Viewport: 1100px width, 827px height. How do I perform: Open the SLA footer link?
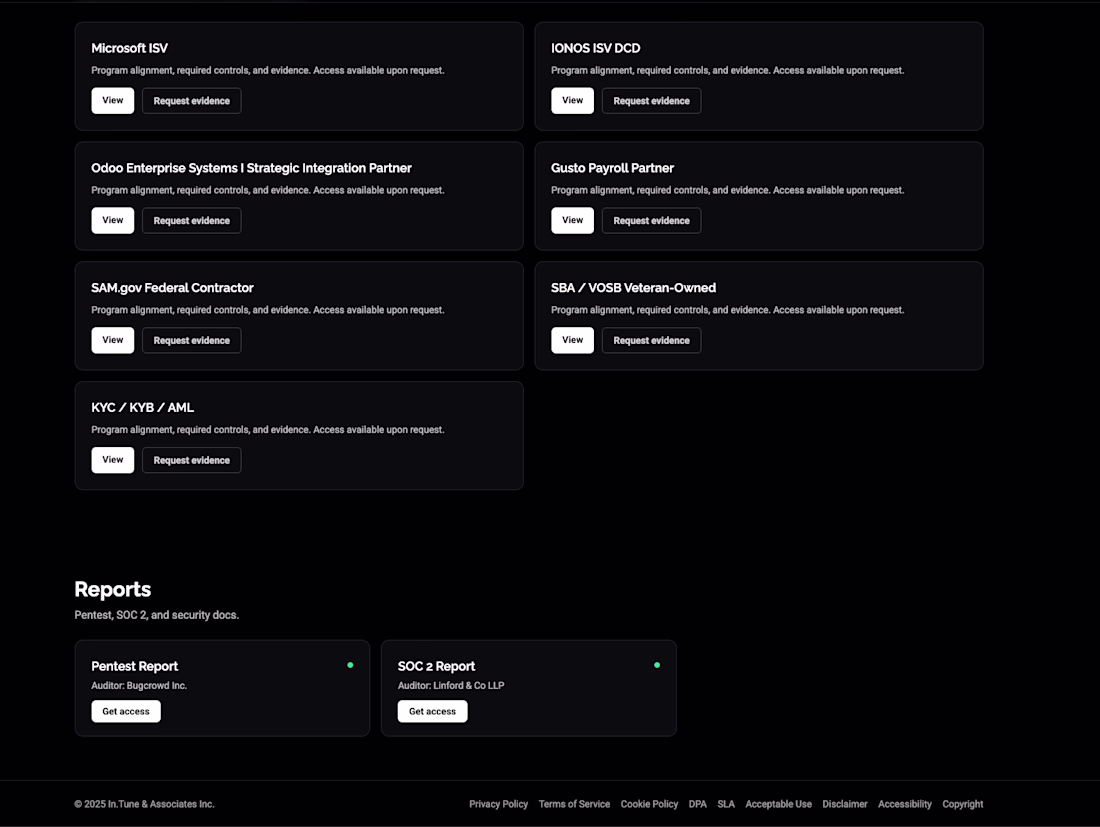pos(726,804)
